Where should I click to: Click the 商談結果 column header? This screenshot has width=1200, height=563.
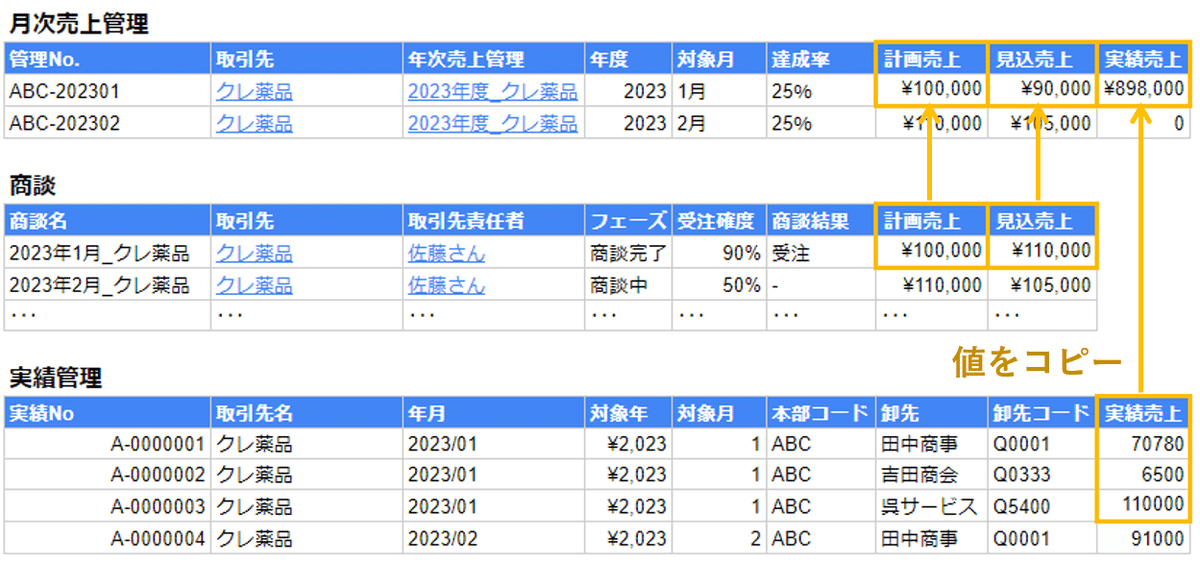coord(820,221)
